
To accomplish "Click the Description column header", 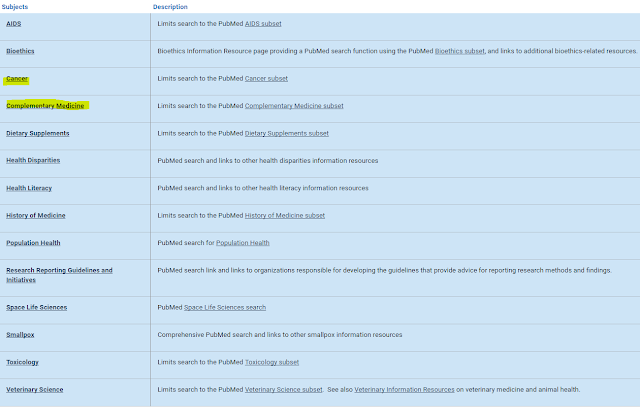I will pos(170,7).
